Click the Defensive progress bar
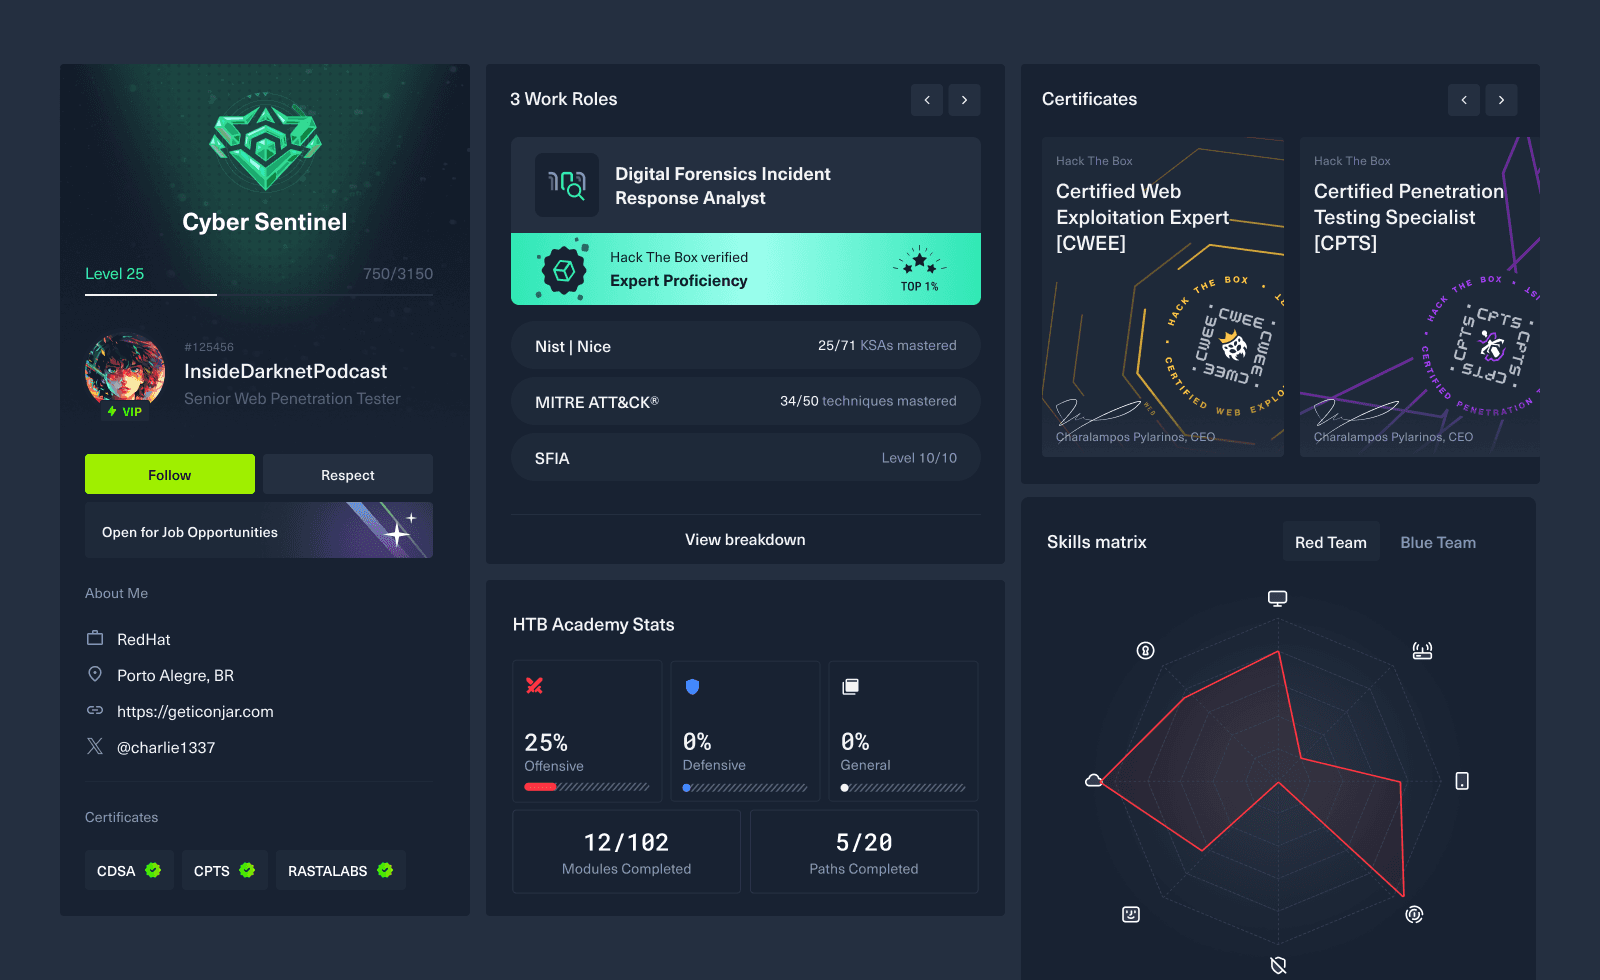The width and height of the screenshot is (1600, 980). click(x=745, y=787)
